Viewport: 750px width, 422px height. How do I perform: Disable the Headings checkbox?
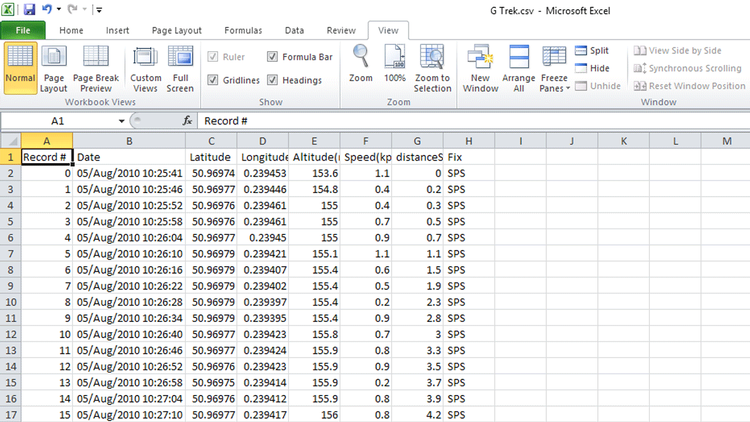pyautogui.click(x=274, y=80)
